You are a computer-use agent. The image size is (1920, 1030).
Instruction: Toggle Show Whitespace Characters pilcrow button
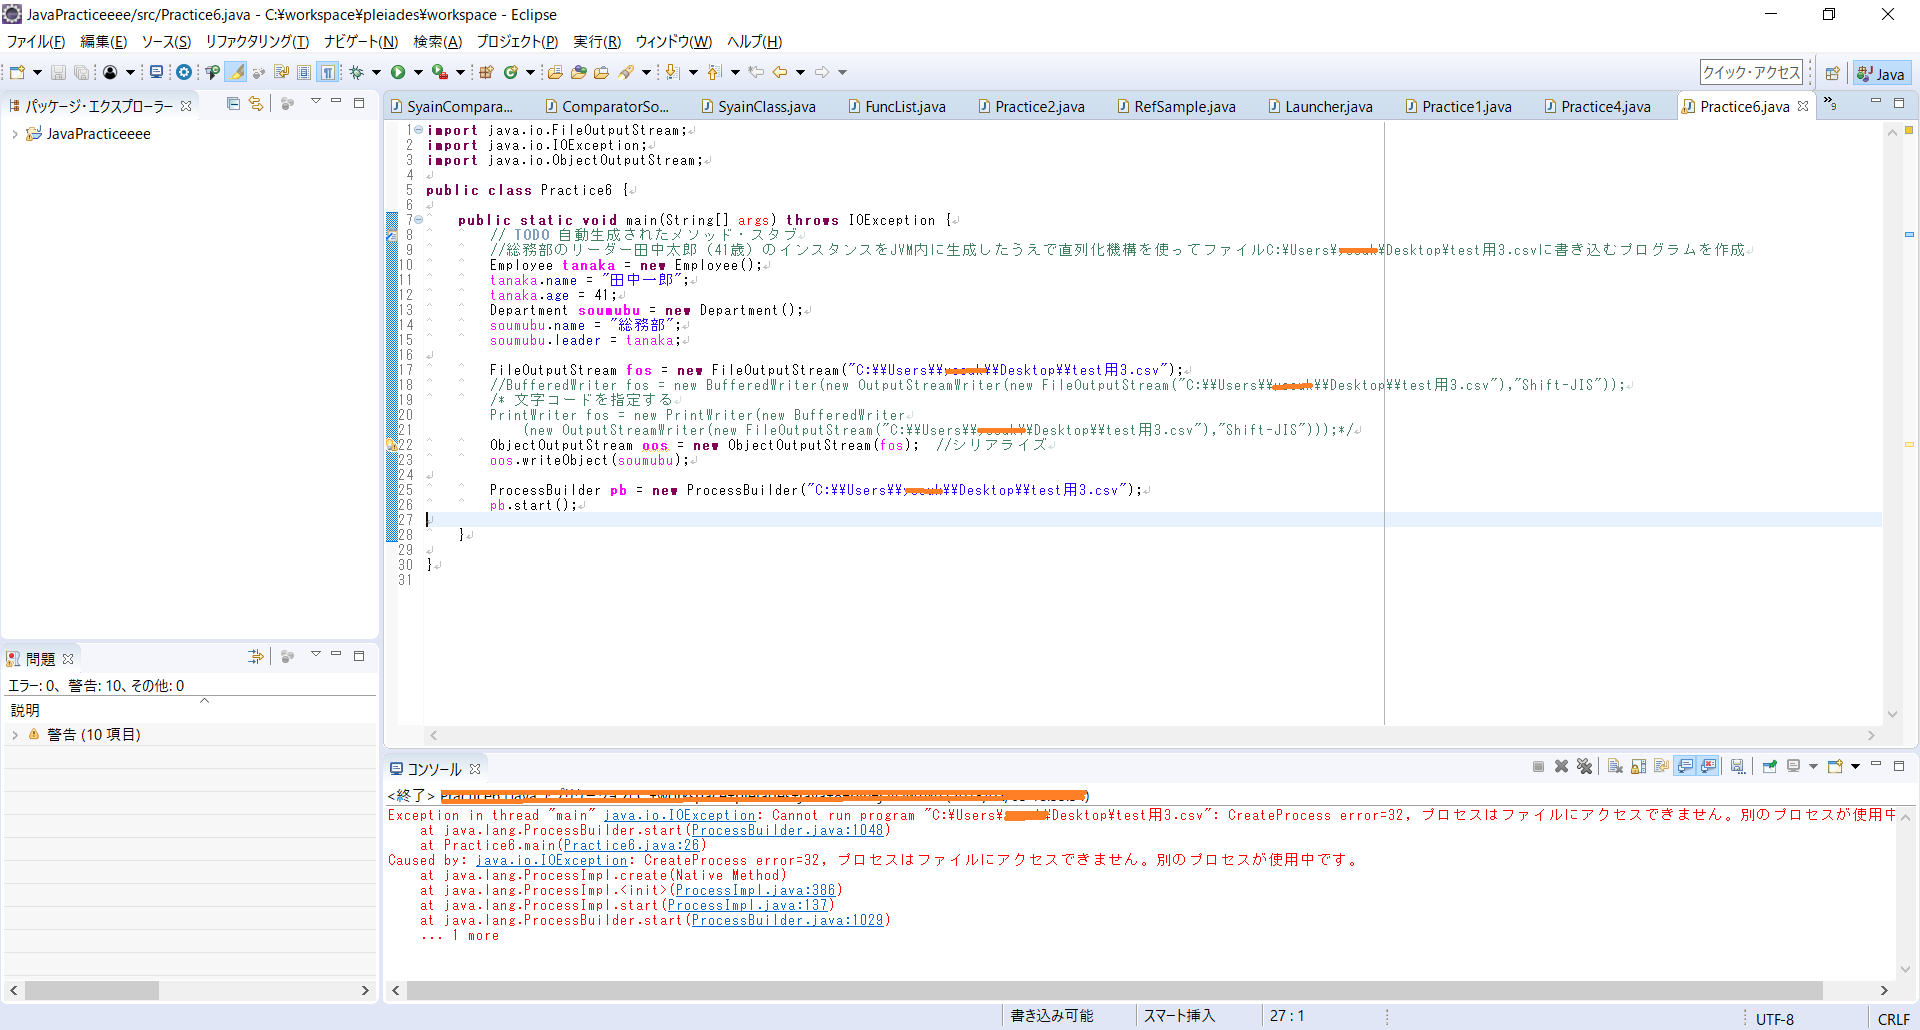click(x=328, y=72)
